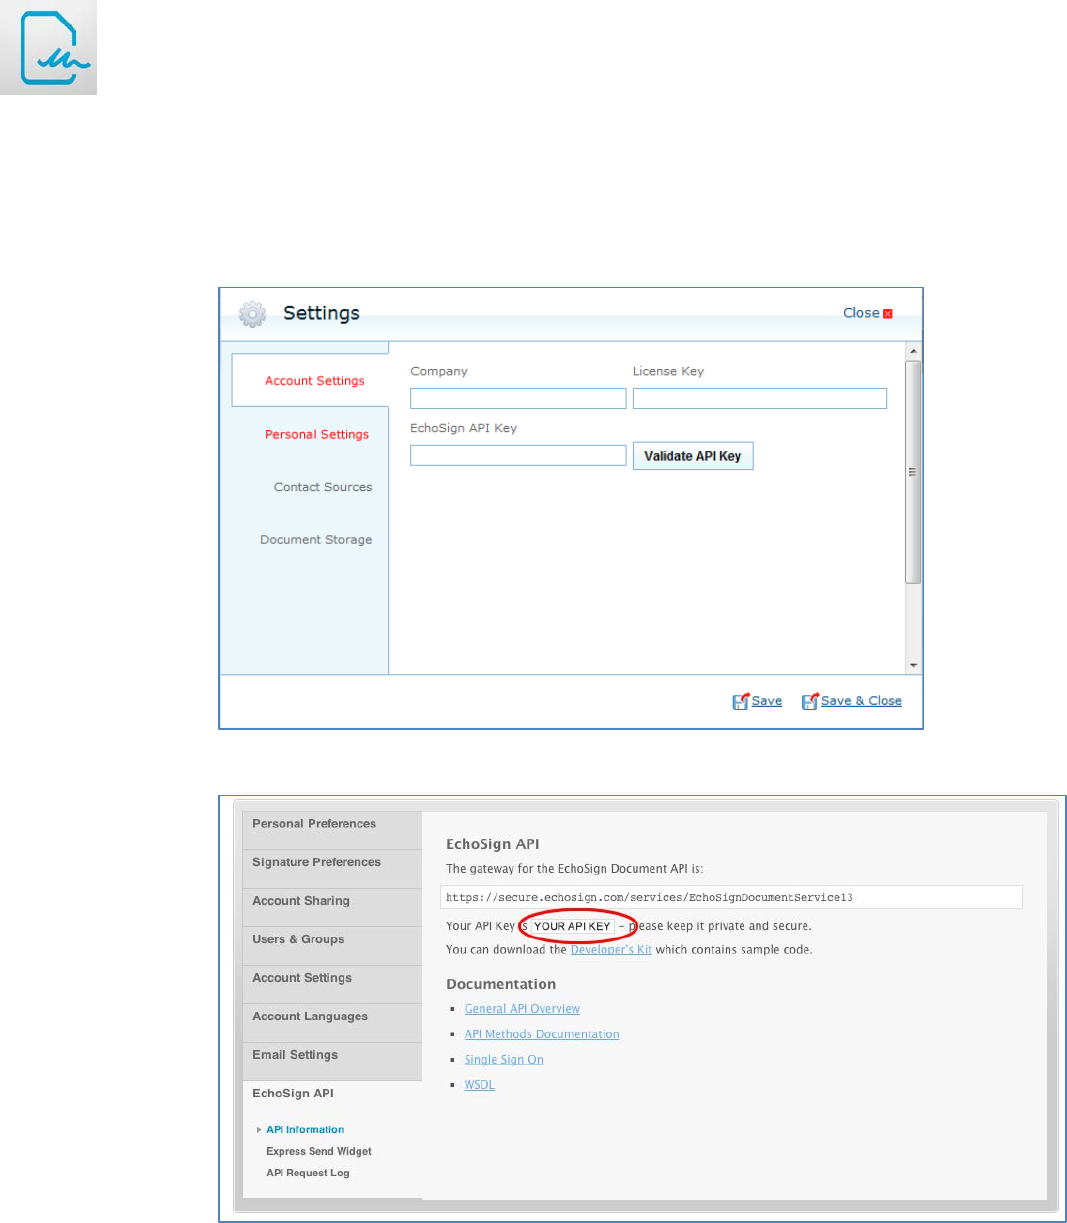Open the Developer's Kit link
The image size is (1067, 1223).
[611, 950]
